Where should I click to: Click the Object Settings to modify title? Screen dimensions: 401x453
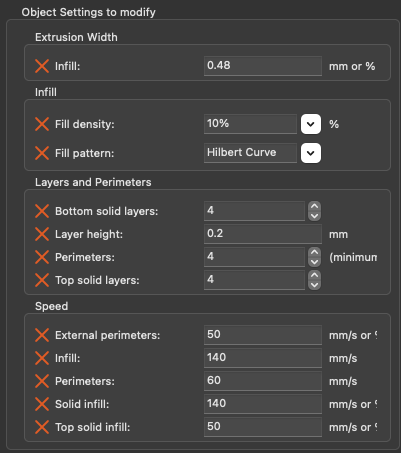[x=89, y=12]
